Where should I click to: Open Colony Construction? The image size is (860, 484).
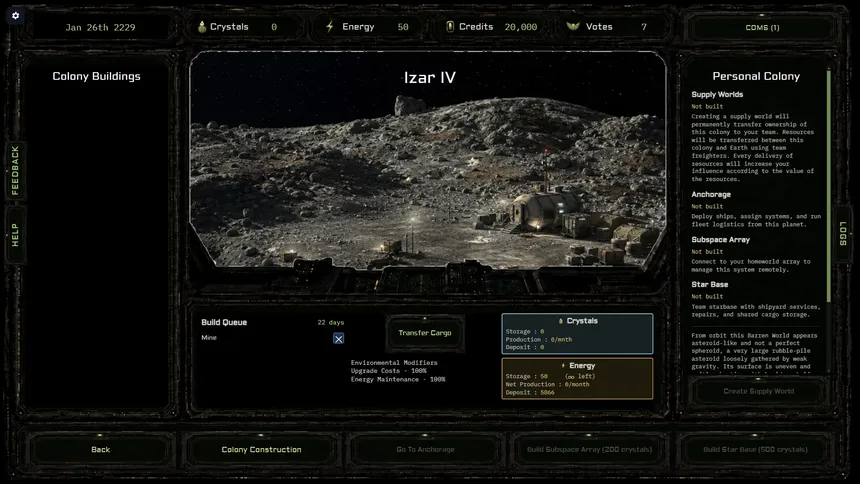pyautogui.click(x=262, y=449)
